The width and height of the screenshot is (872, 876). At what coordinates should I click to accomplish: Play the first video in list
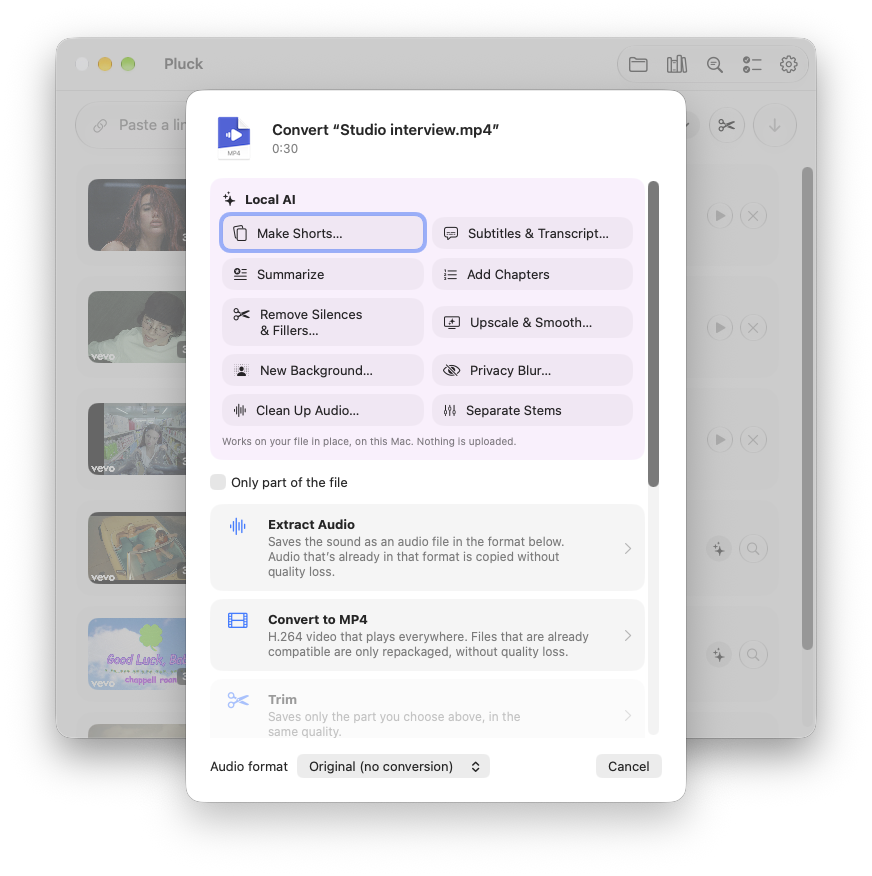point(720,216)
